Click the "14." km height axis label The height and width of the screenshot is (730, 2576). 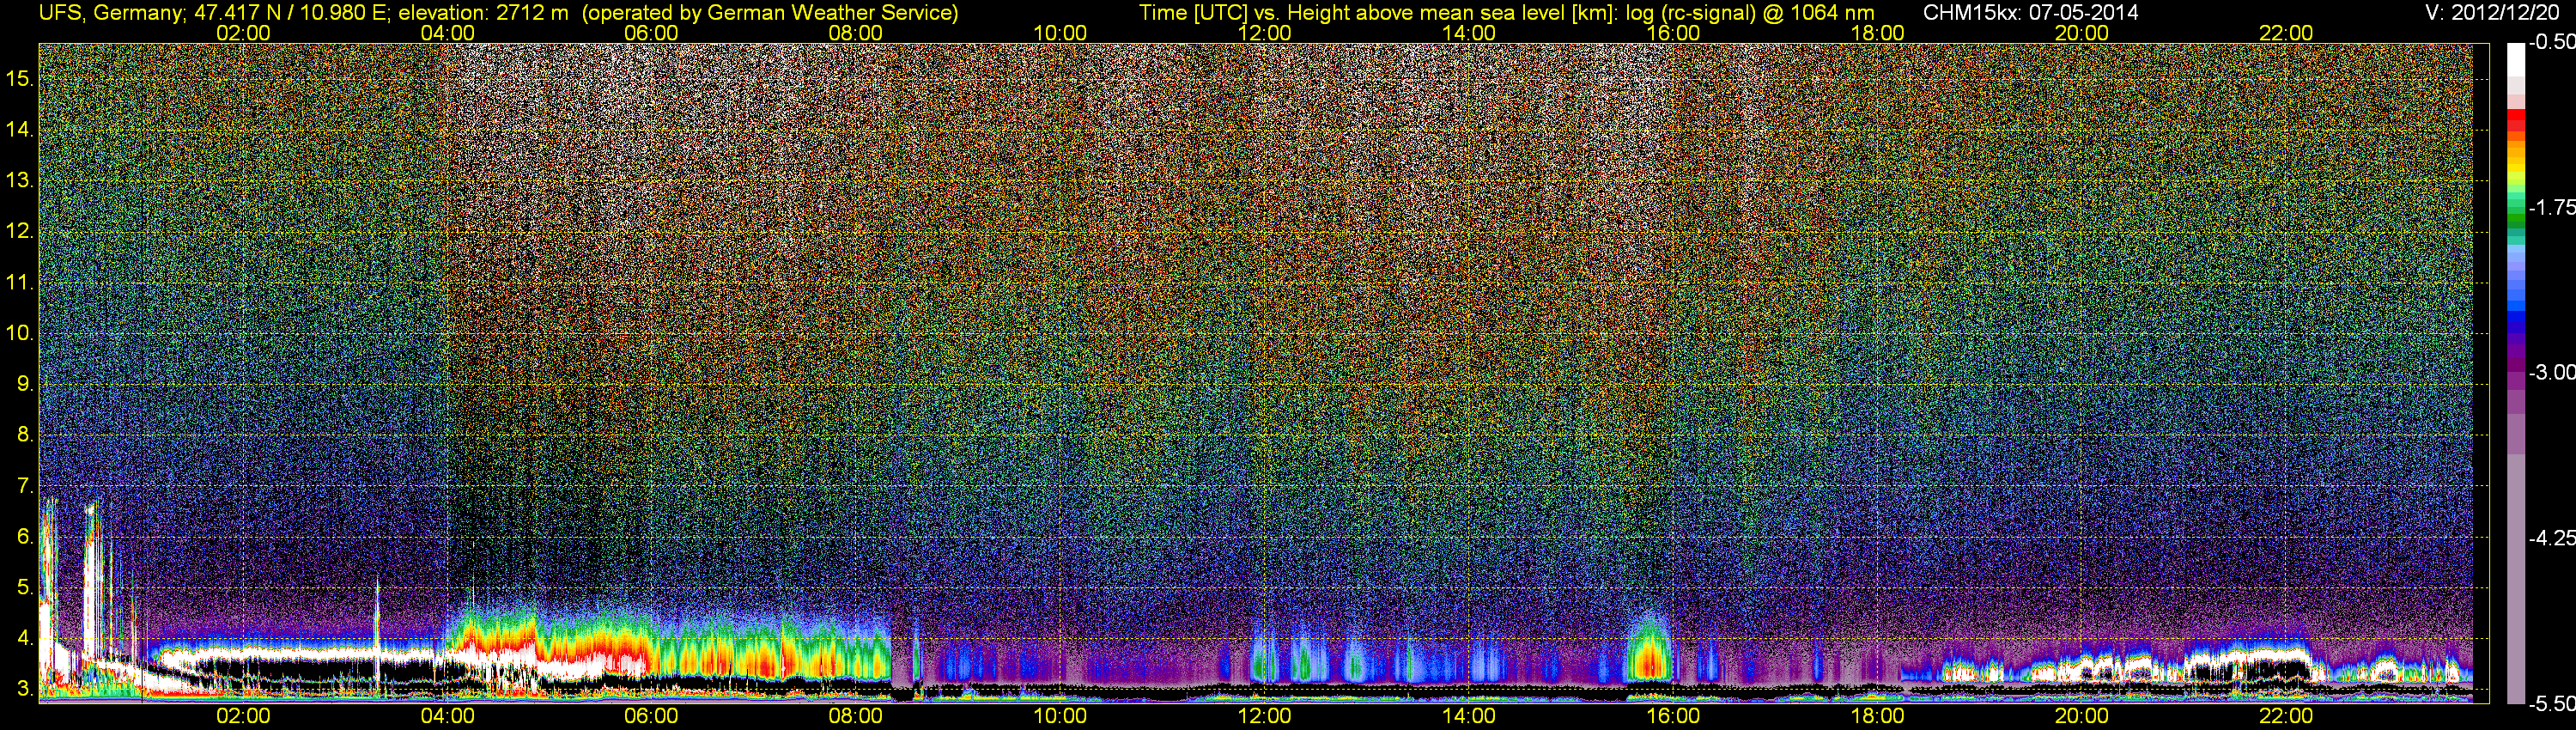click(x=20, y=129)
